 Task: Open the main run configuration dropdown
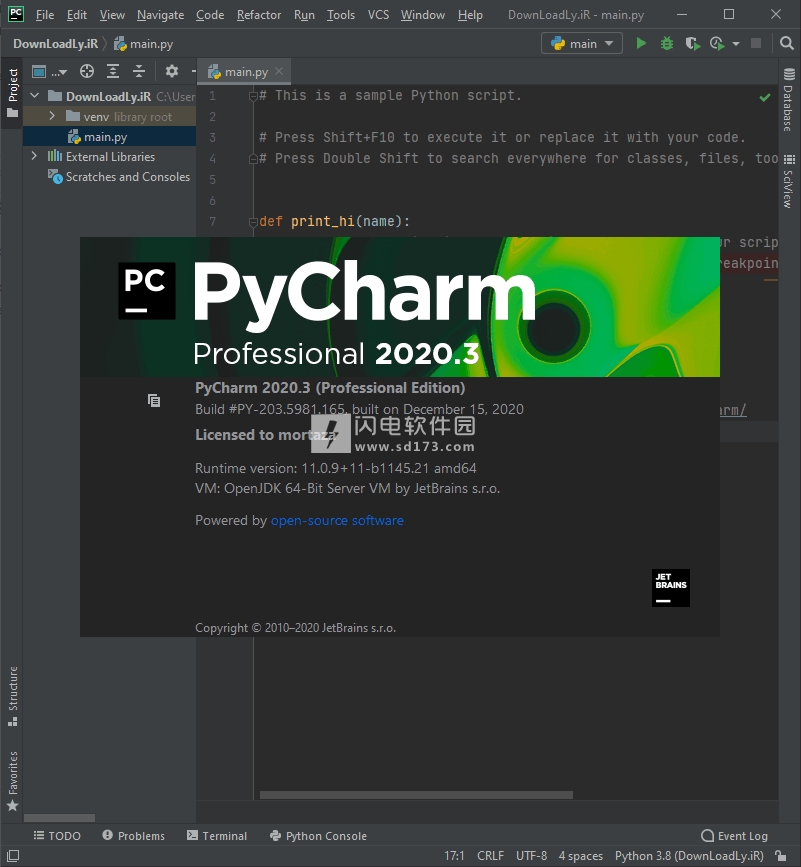(x=581, y=43)
